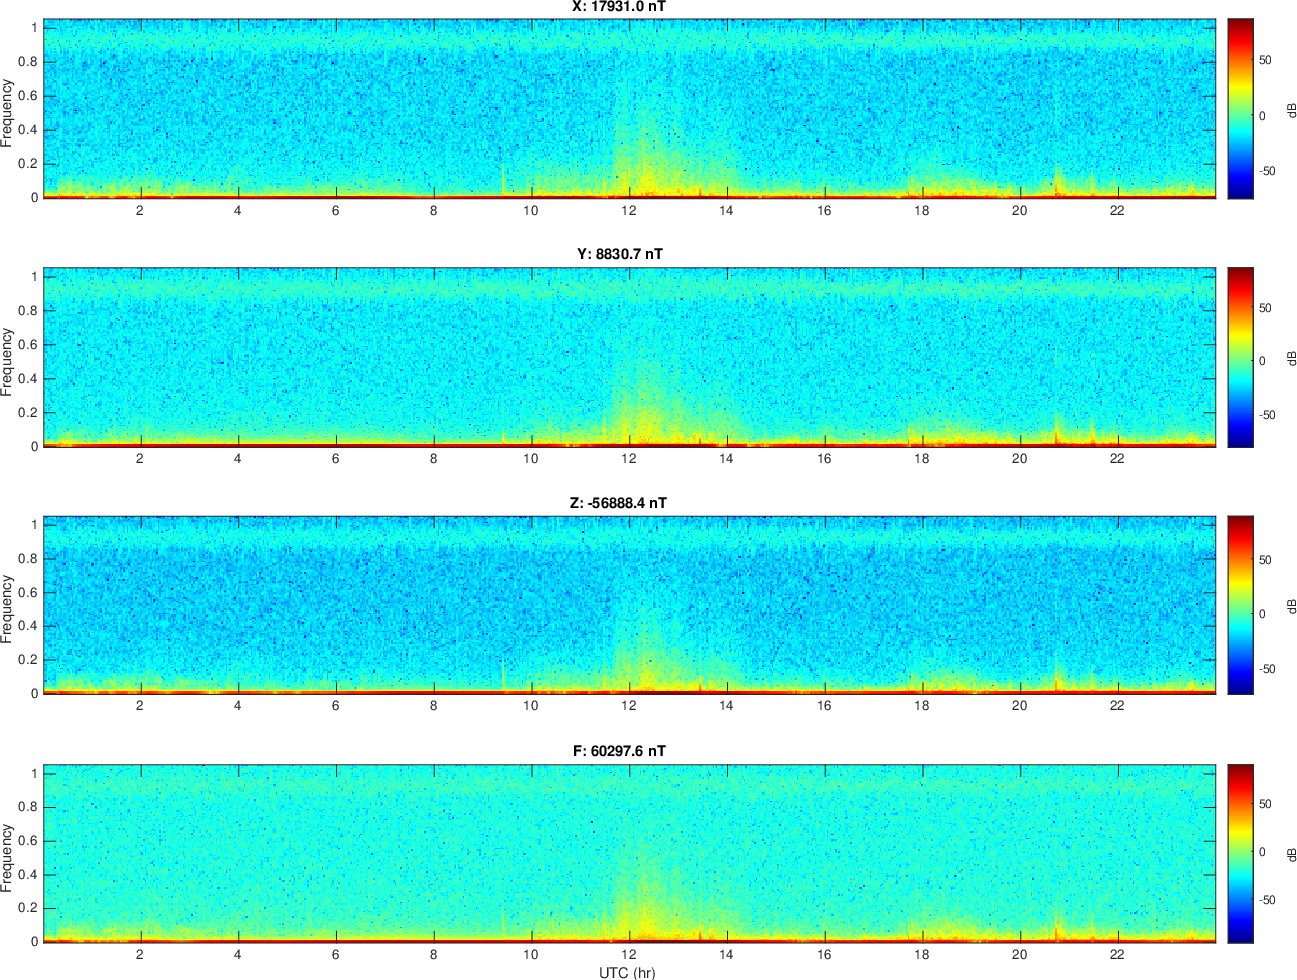Click the 'dB' label beside the F colorbar
Viewport: 1297px width, 980px height.
pos(1291,855)
